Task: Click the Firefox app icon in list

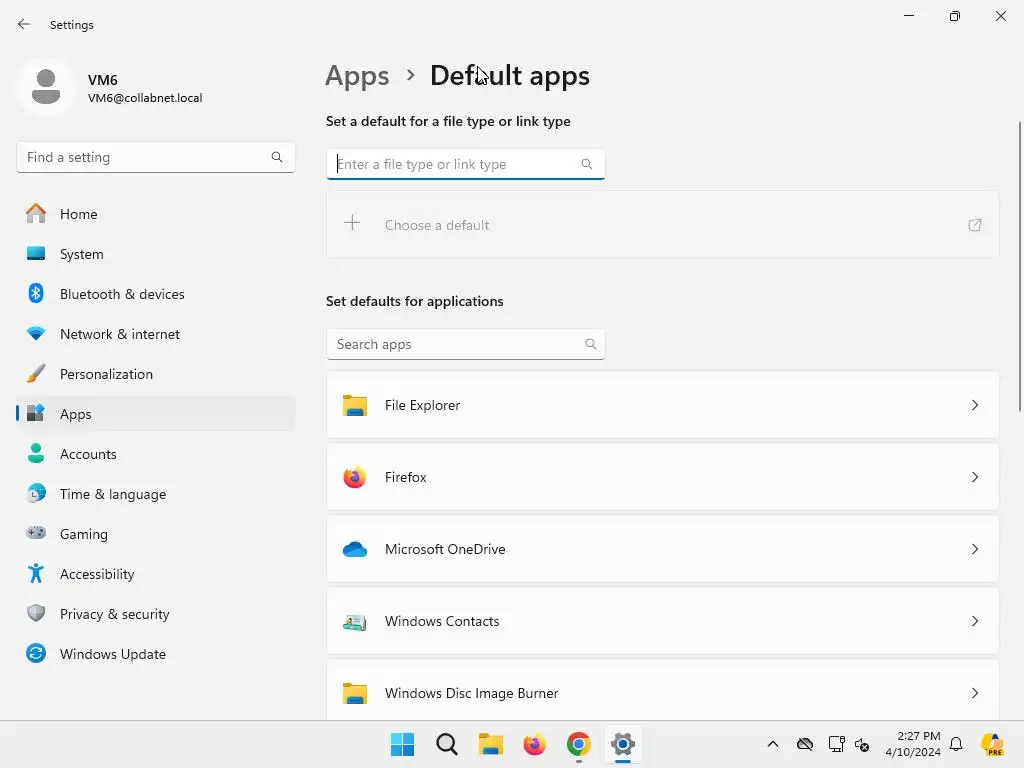Action: [355, 477]
